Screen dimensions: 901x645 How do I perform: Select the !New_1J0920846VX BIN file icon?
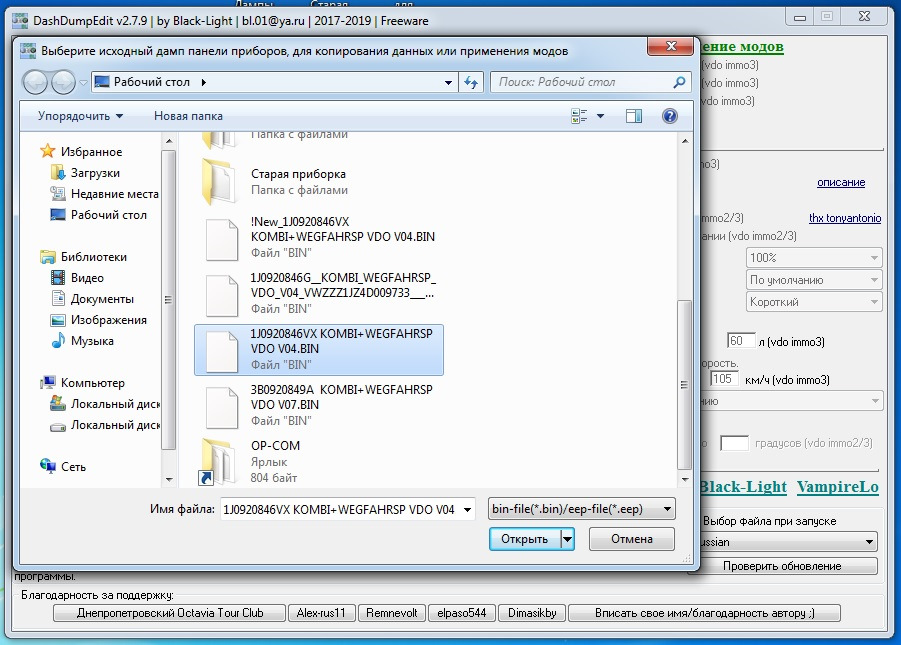222,240
